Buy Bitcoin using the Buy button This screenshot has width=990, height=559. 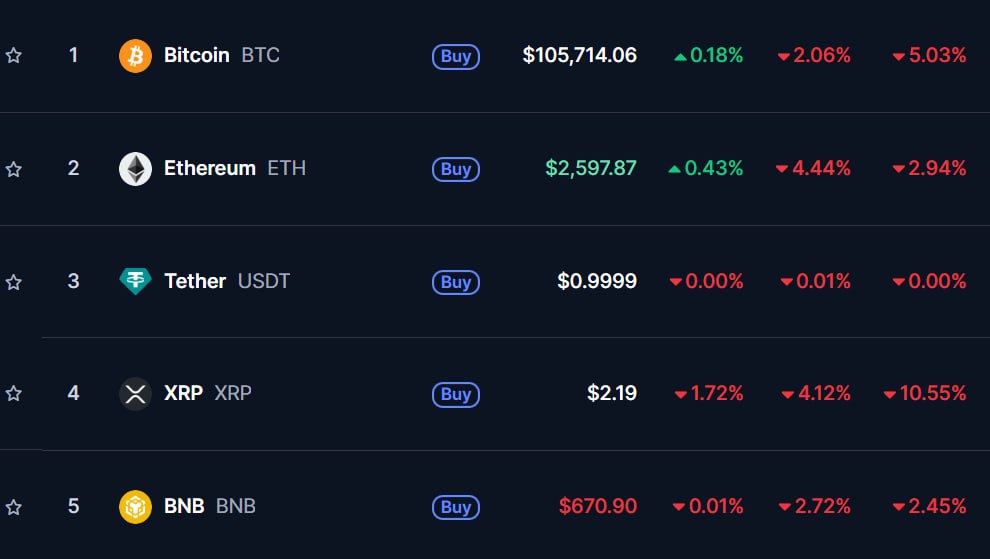(x=456, y=56)
